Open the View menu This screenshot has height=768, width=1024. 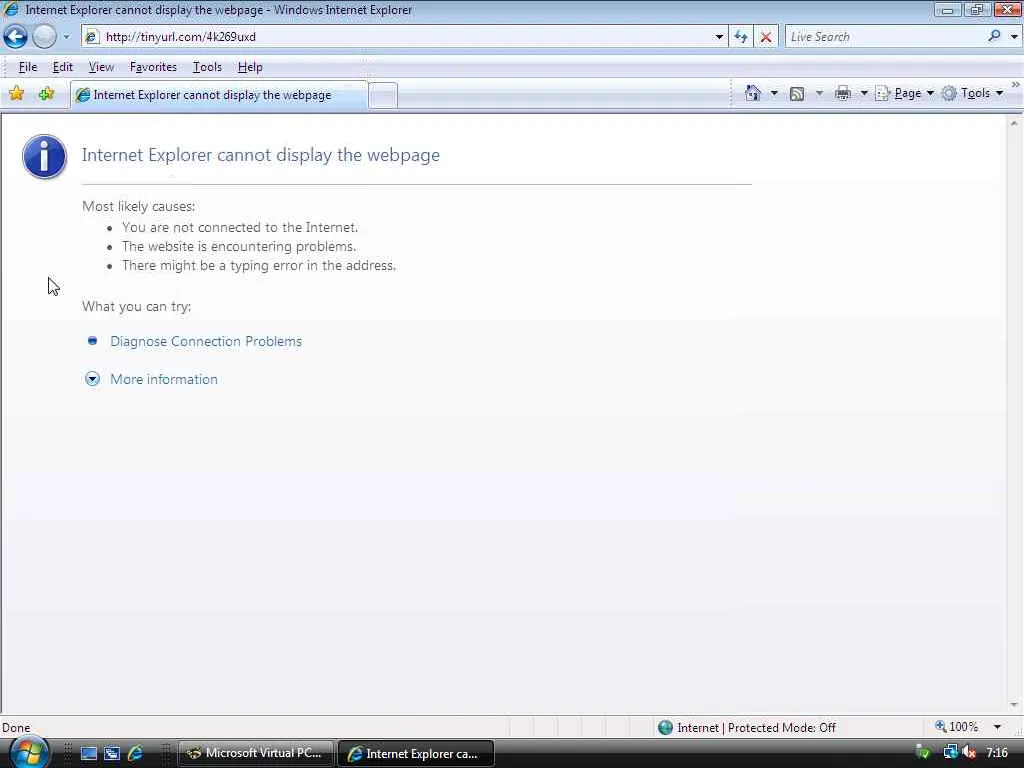pyautogui.click(x=101, y=67)
